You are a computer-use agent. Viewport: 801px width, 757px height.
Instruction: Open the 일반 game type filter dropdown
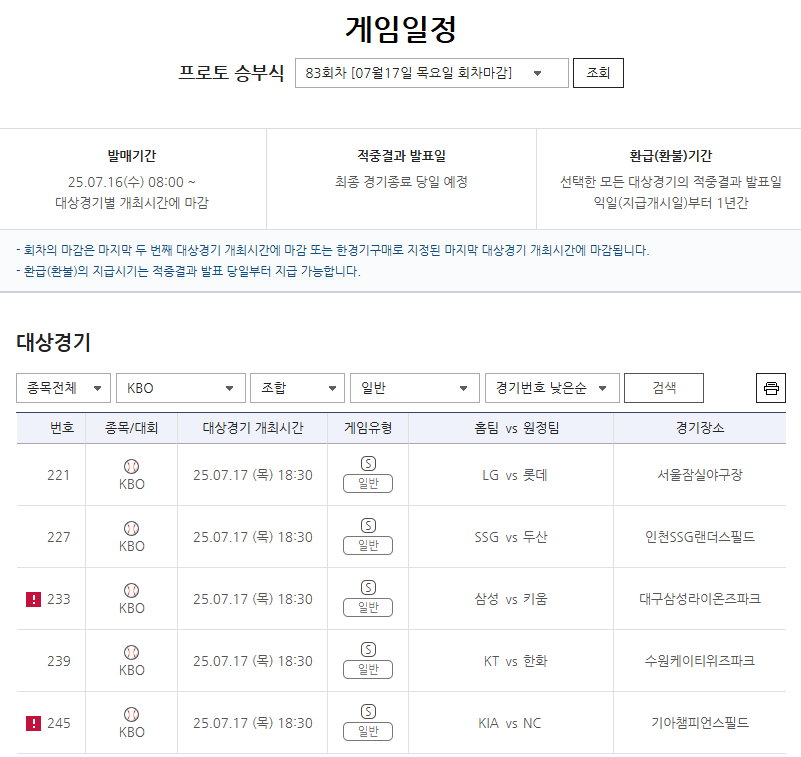[x=414, y=388]
